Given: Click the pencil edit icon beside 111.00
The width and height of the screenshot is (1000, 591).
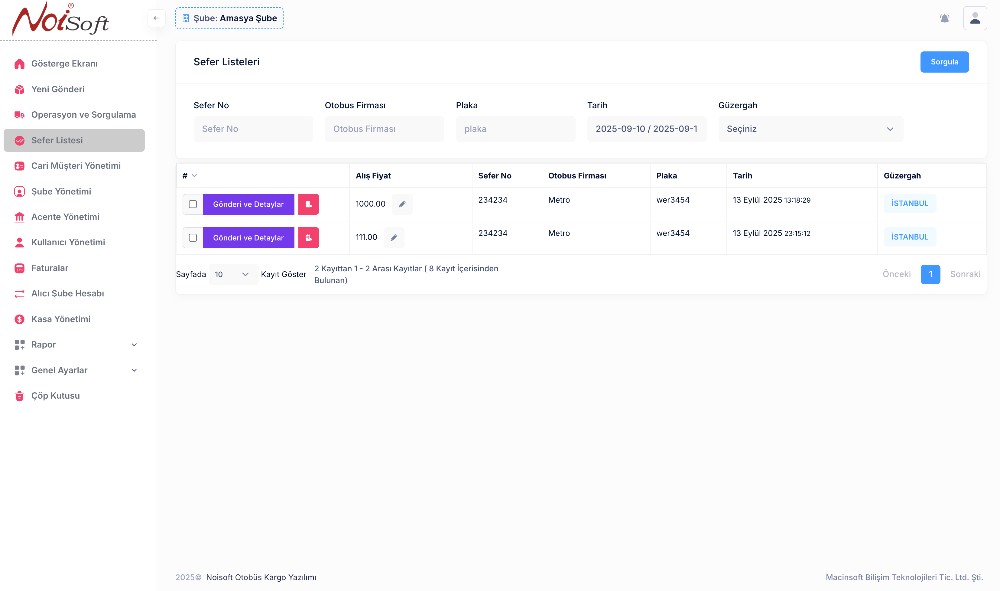Looking at the screenshot, I should point(394,238).
